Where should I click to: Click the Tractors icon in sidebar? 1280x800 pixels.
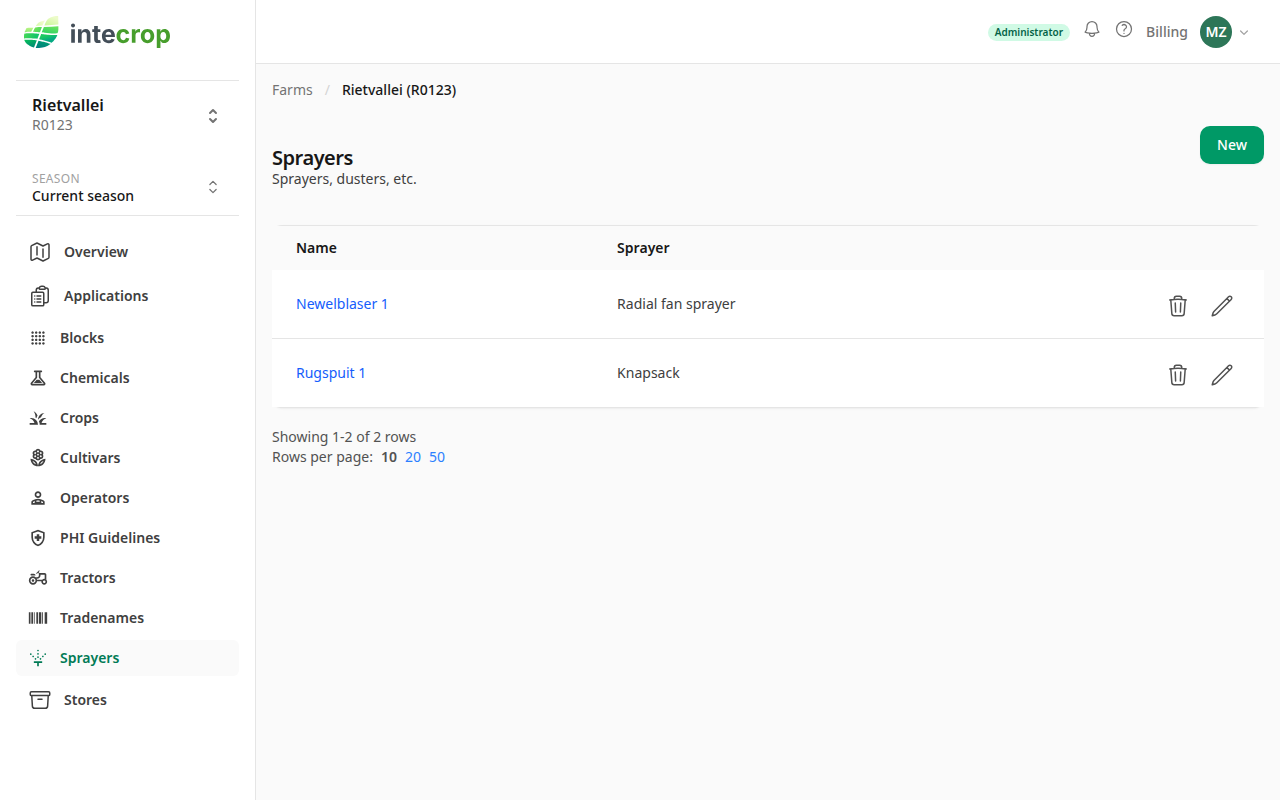pyautogui.click(x=38, y=578)
